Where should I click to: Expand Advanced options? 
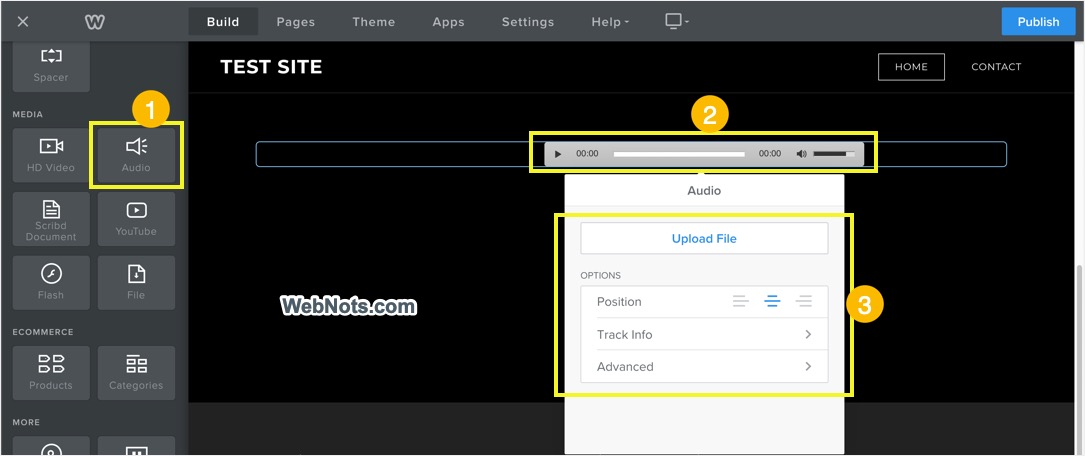[704, 367]
